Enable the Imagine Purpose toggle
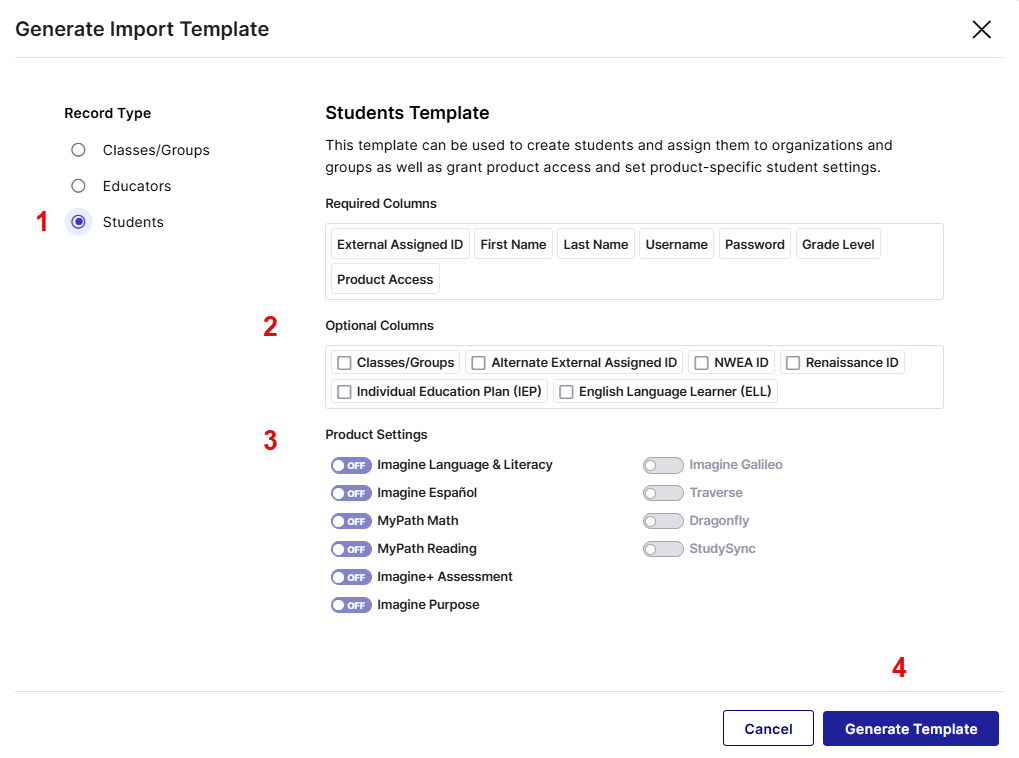The width and height of the screenshot is (1019, 758). pyautogui.click(x=351, y=605)
